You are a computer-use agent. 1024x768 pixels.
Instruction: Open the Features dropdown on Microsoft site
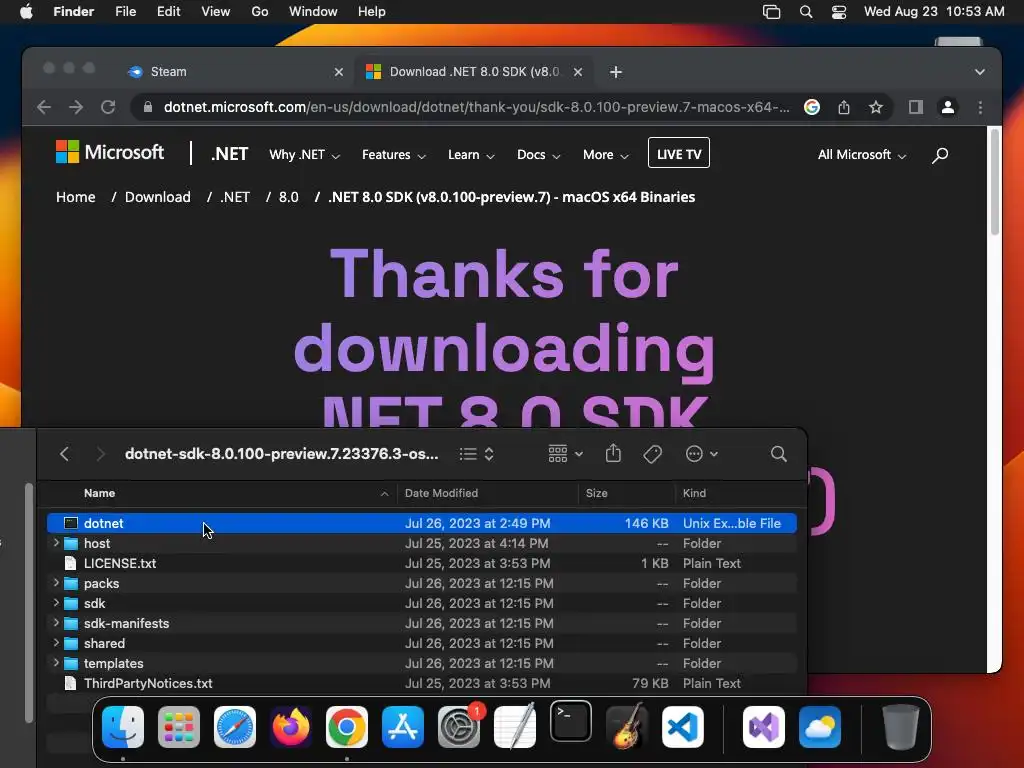tap(394, 155)
